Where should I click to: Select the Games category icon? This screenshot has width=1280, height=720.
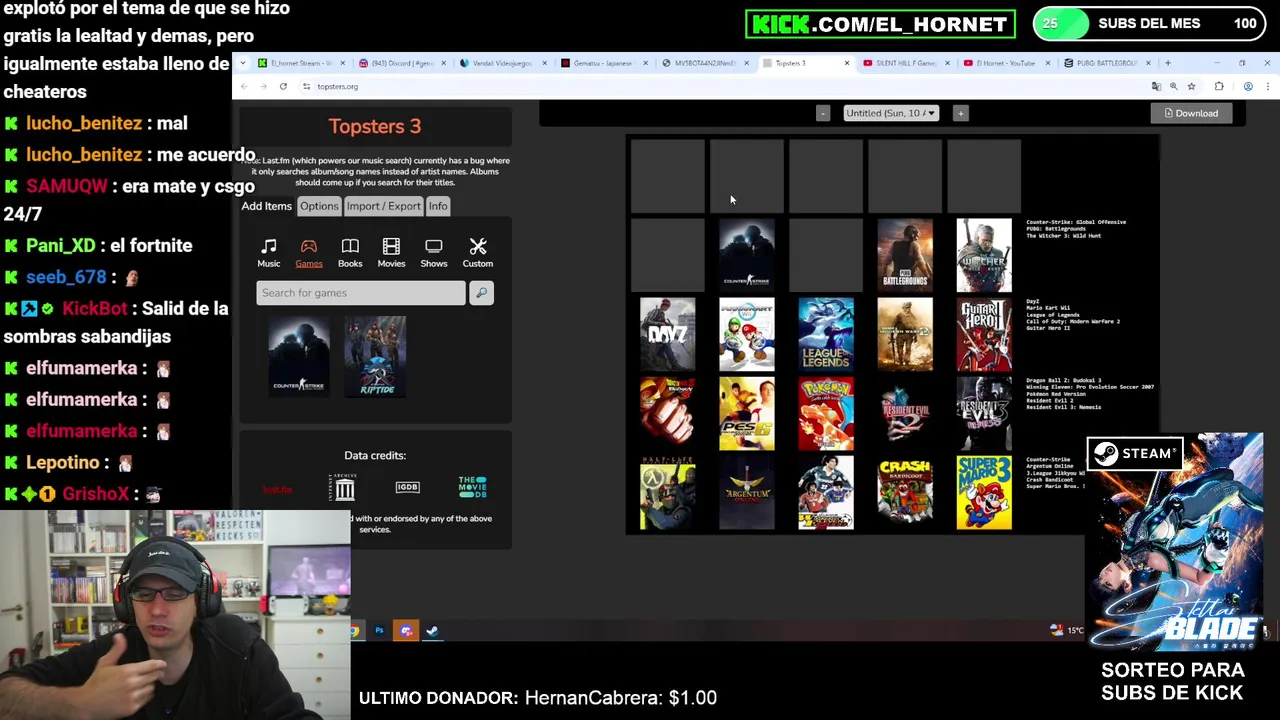pos(308,252)
